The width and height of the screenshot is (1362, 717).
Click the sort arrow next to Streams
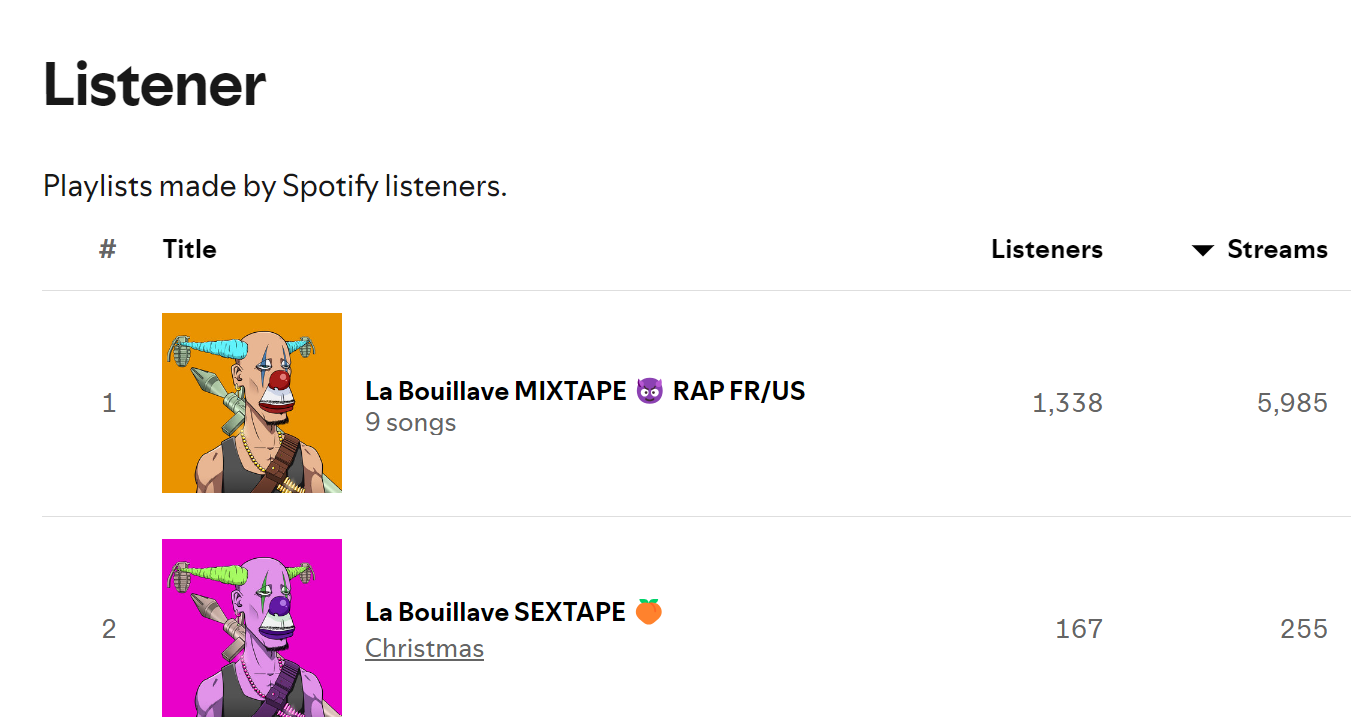(1202, 250)
